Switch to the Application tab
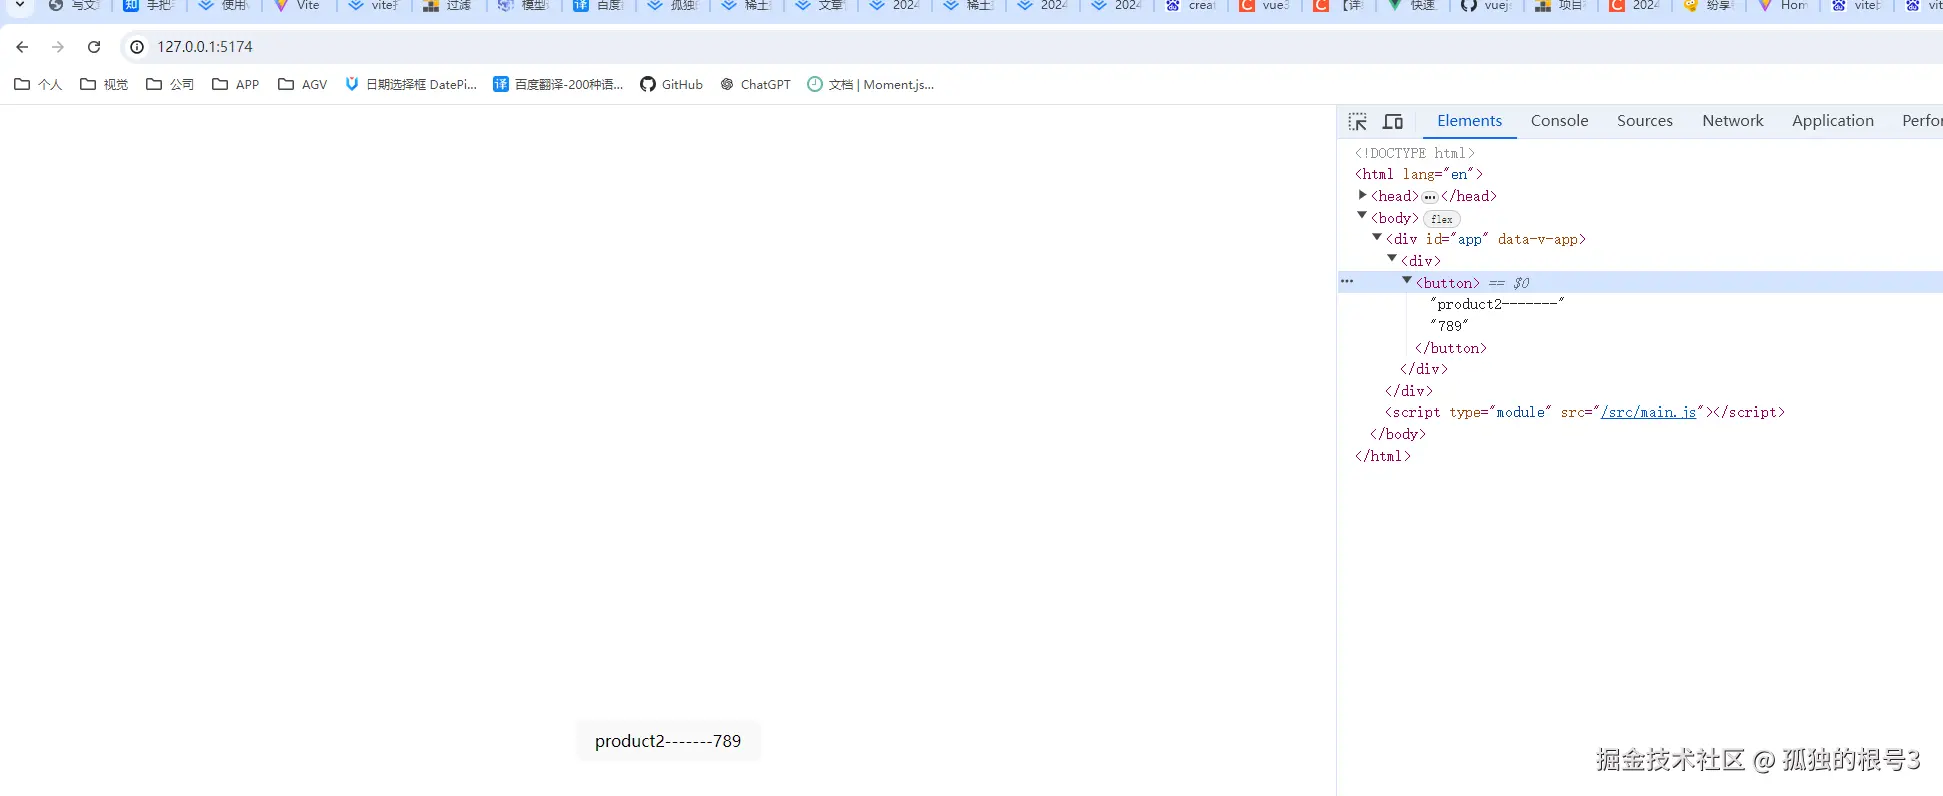Viewport: 1943px width, 796px height. point(1832,121)
